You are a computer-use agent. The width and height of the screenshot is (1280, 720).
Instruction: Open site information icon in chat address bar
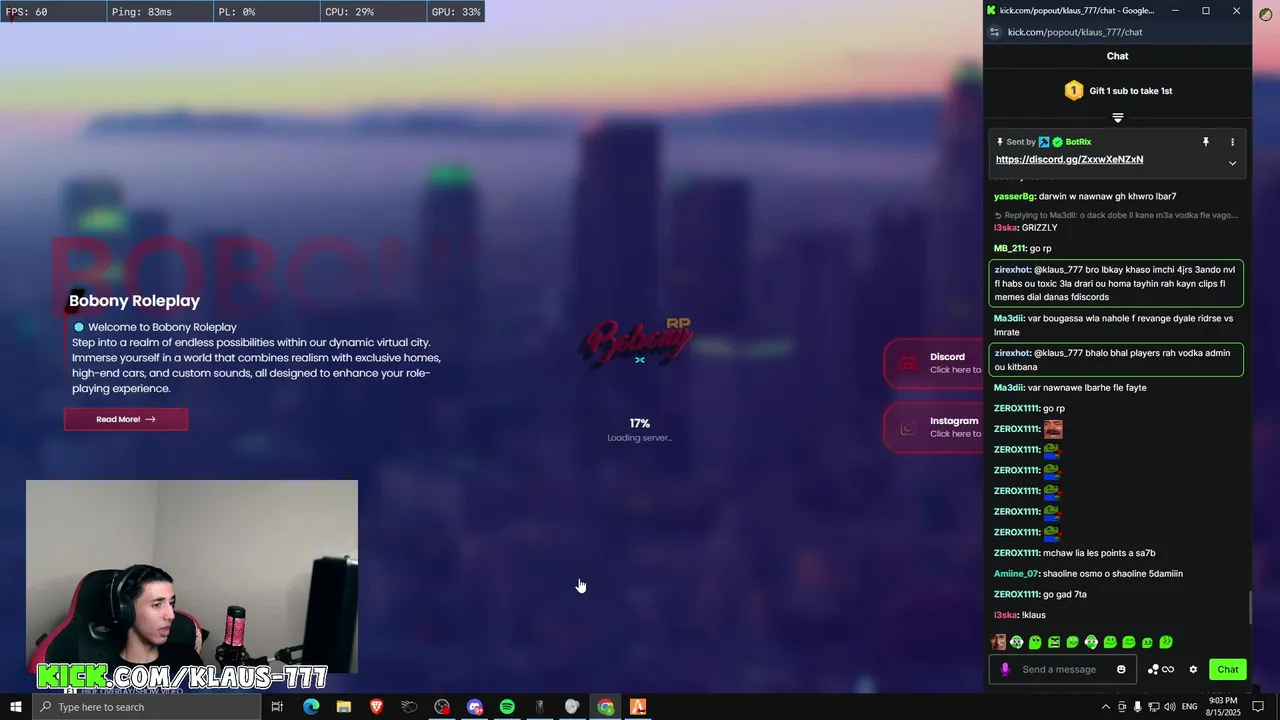994,32
